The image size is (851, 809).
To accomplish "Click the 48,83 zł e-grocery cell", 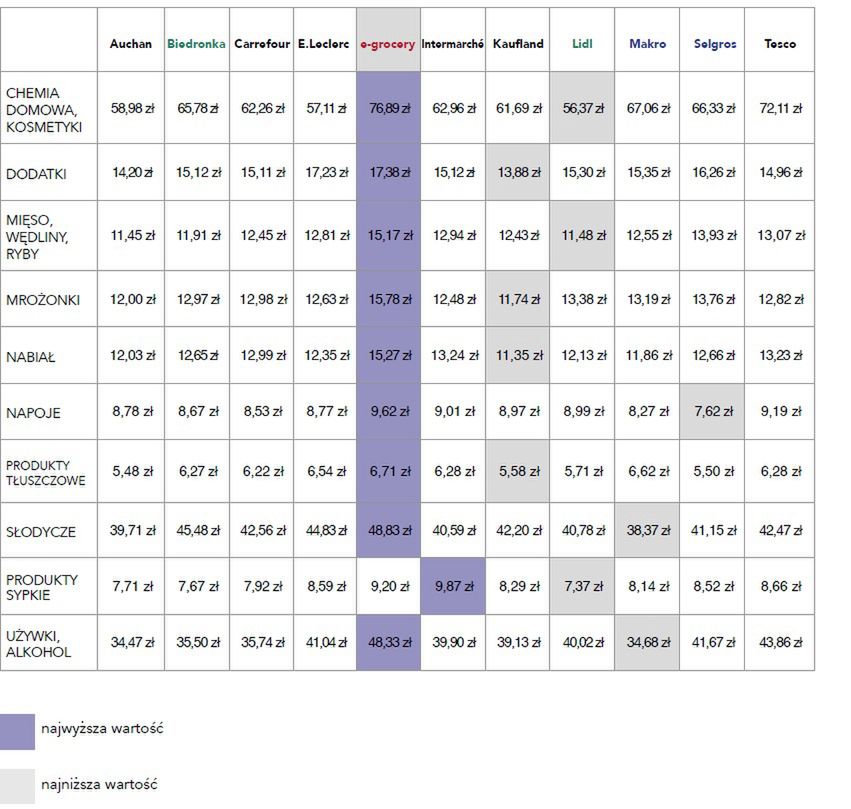I will point(389,531).
